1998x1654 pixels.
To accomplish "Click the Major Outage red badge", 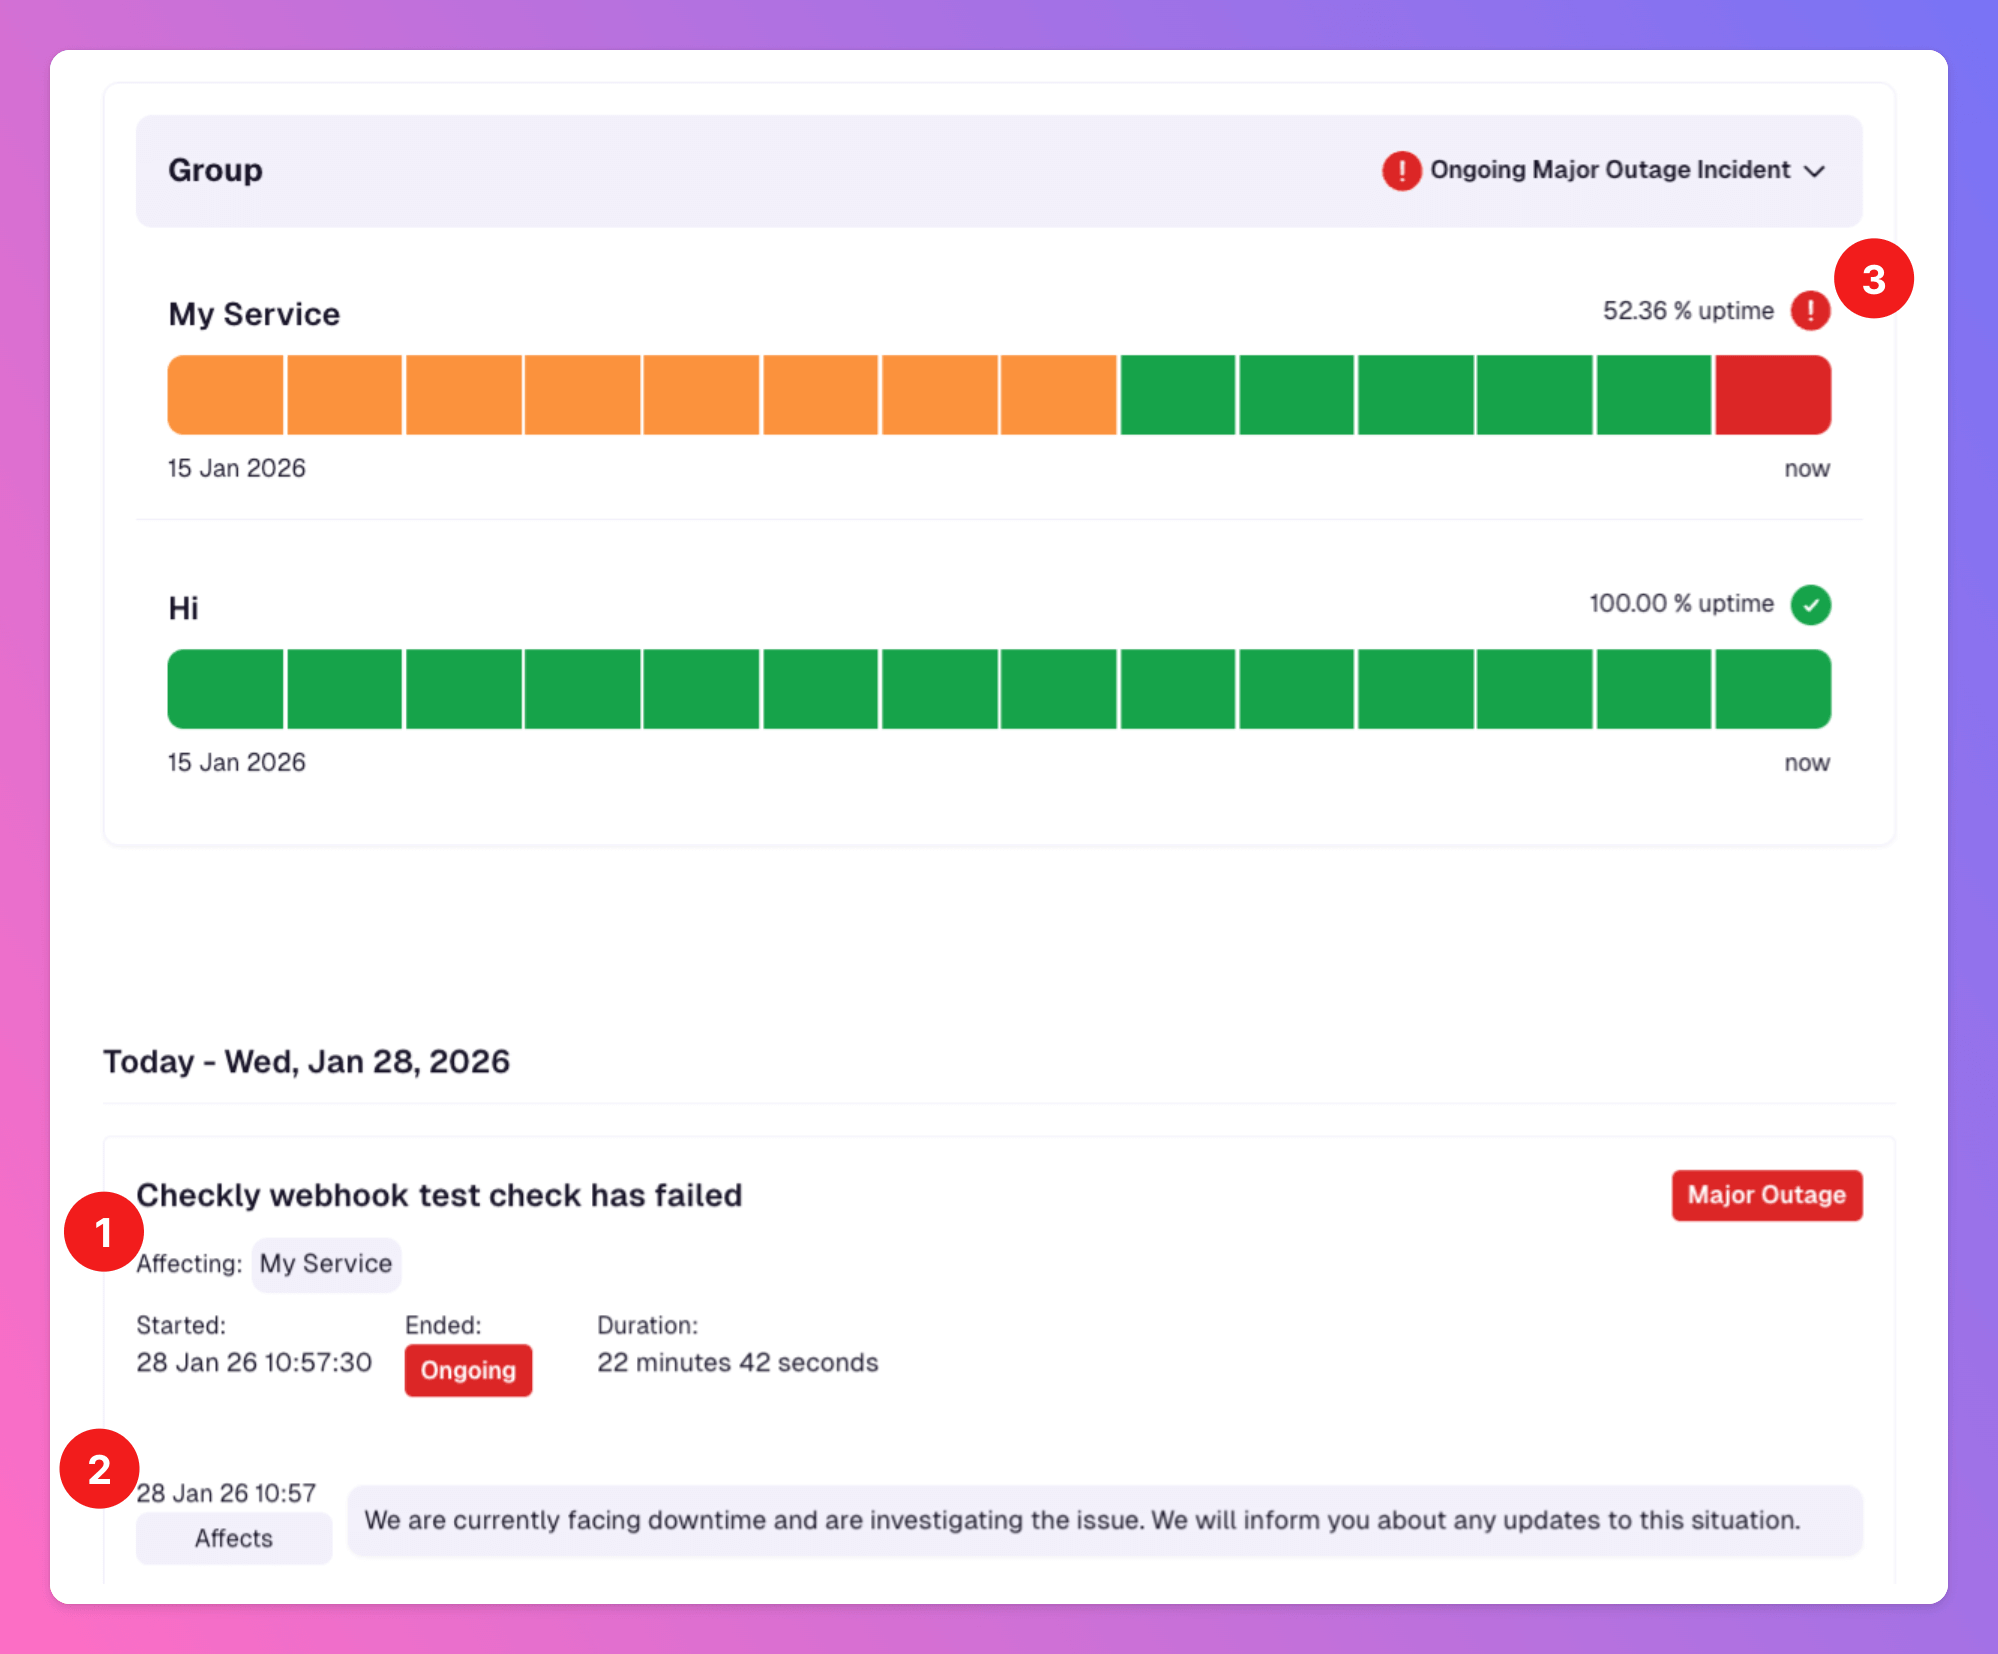I will point(1766,1195).
